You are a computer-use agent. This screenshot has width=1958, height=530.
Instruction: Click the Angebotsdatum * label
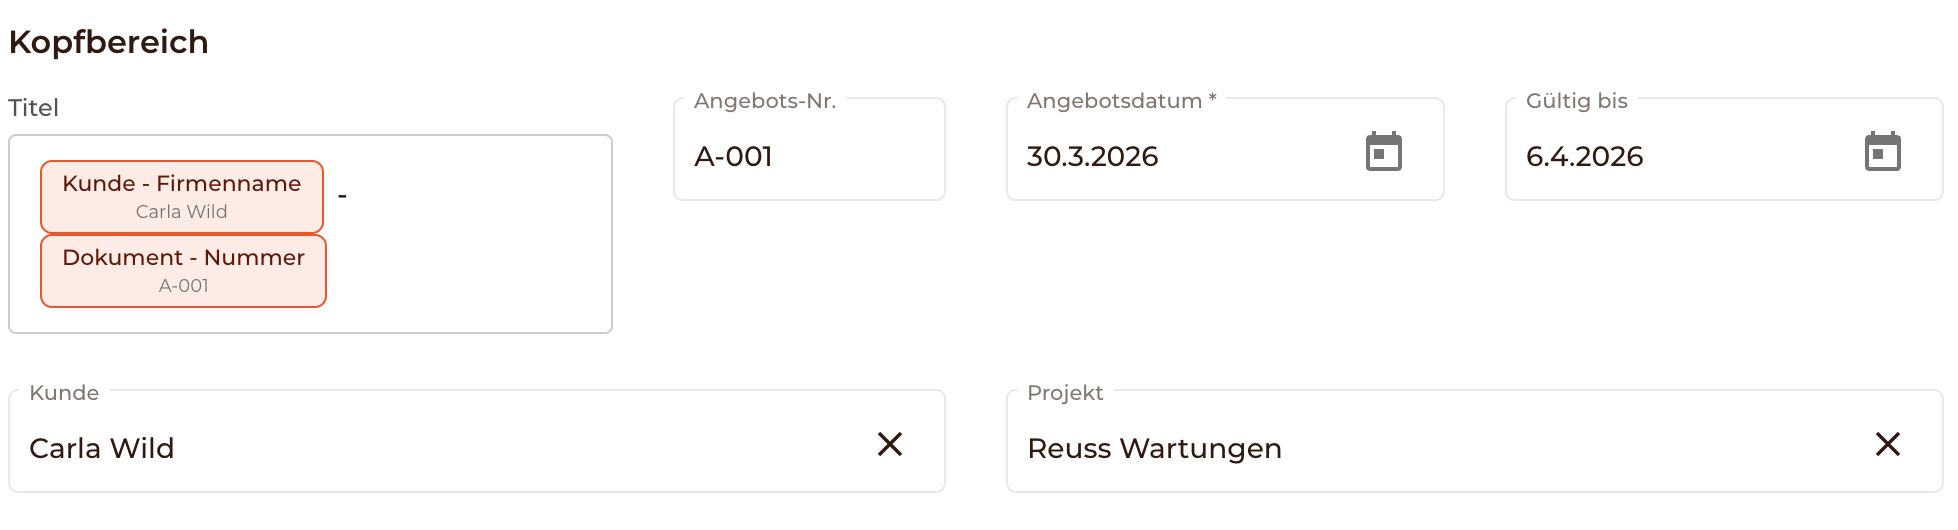1121,101
